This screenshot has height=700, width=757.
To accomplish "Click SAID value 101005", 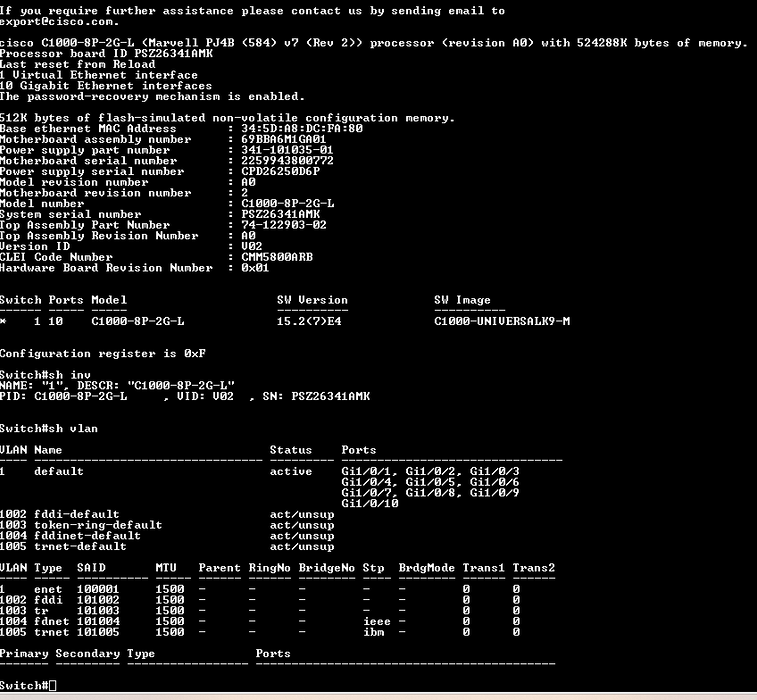I will coord(98,632).
